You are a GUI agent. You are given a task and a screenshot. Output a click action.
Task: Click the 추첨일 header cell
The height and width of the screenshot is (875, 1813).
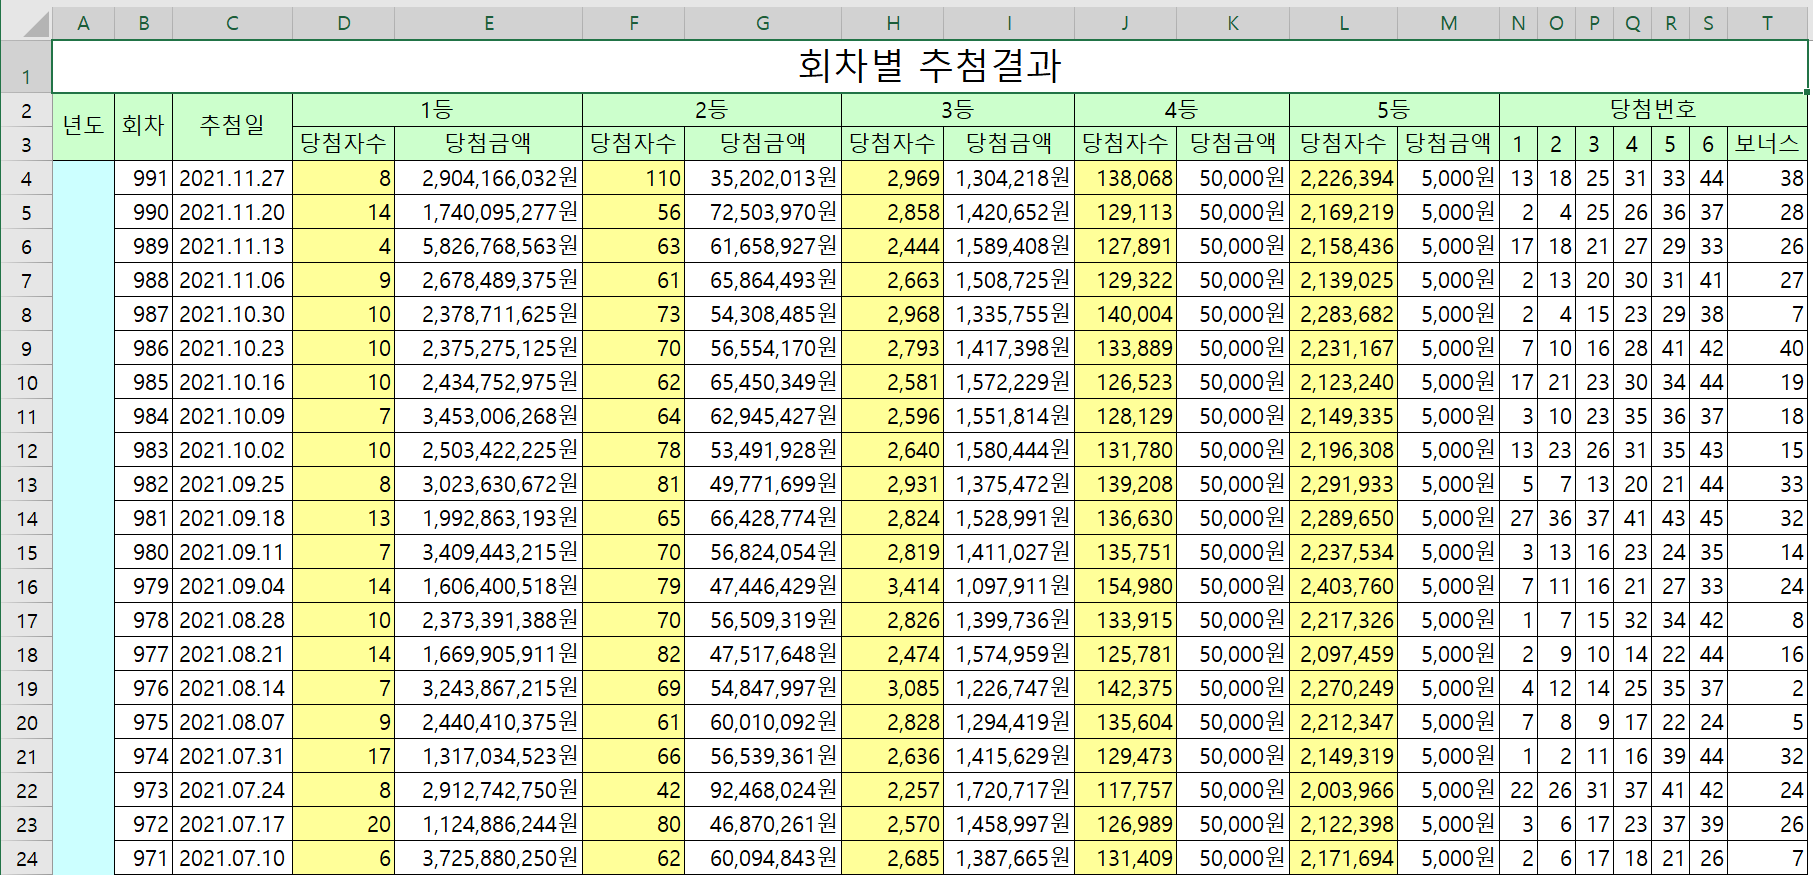click(232, 126)
